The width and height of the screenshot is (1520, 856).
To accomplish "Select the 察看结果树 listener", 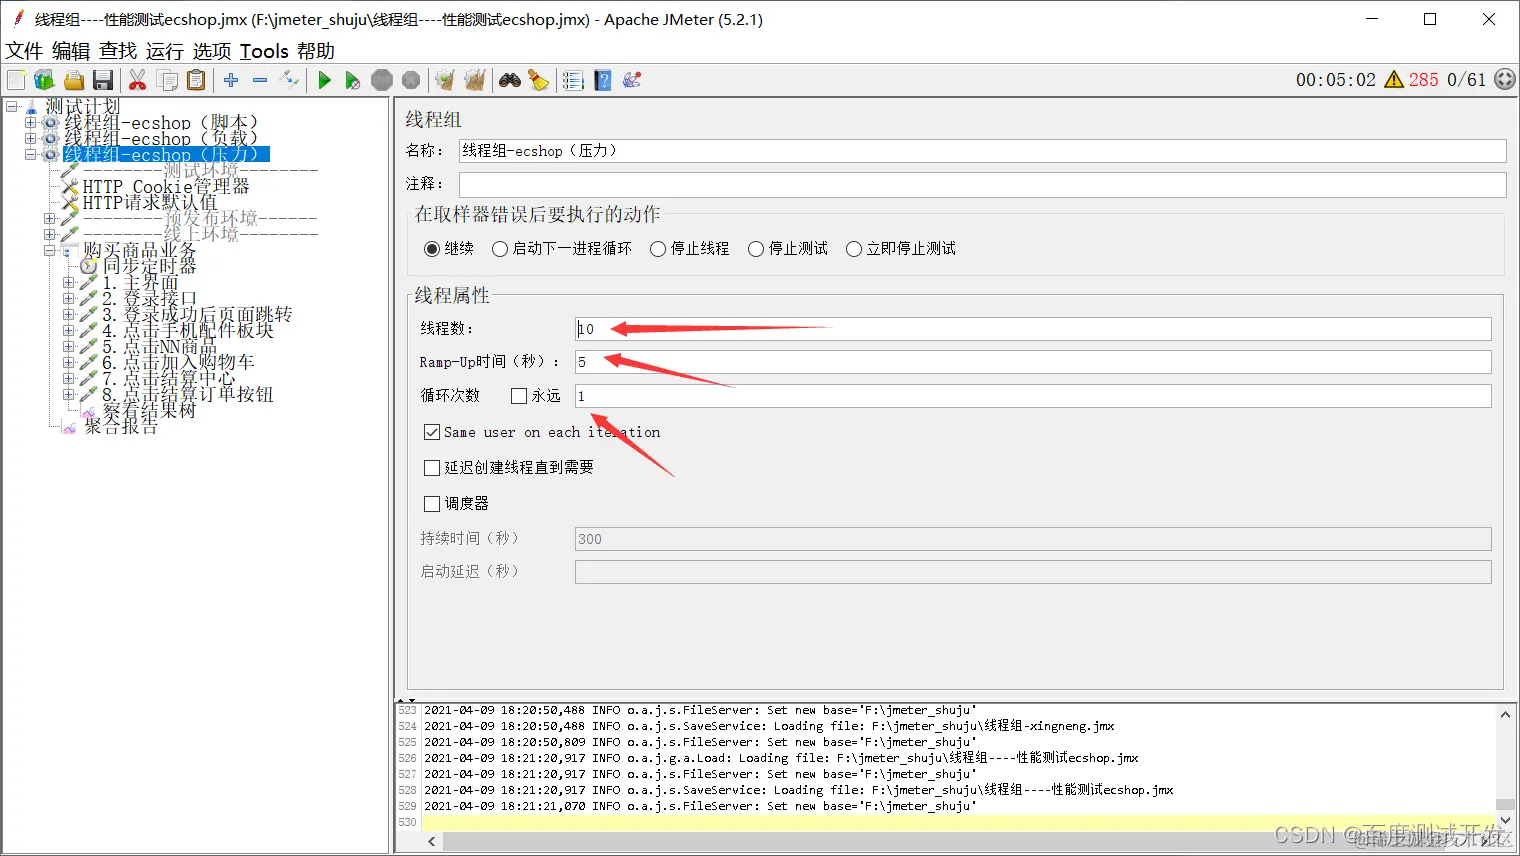I will 149,410.
